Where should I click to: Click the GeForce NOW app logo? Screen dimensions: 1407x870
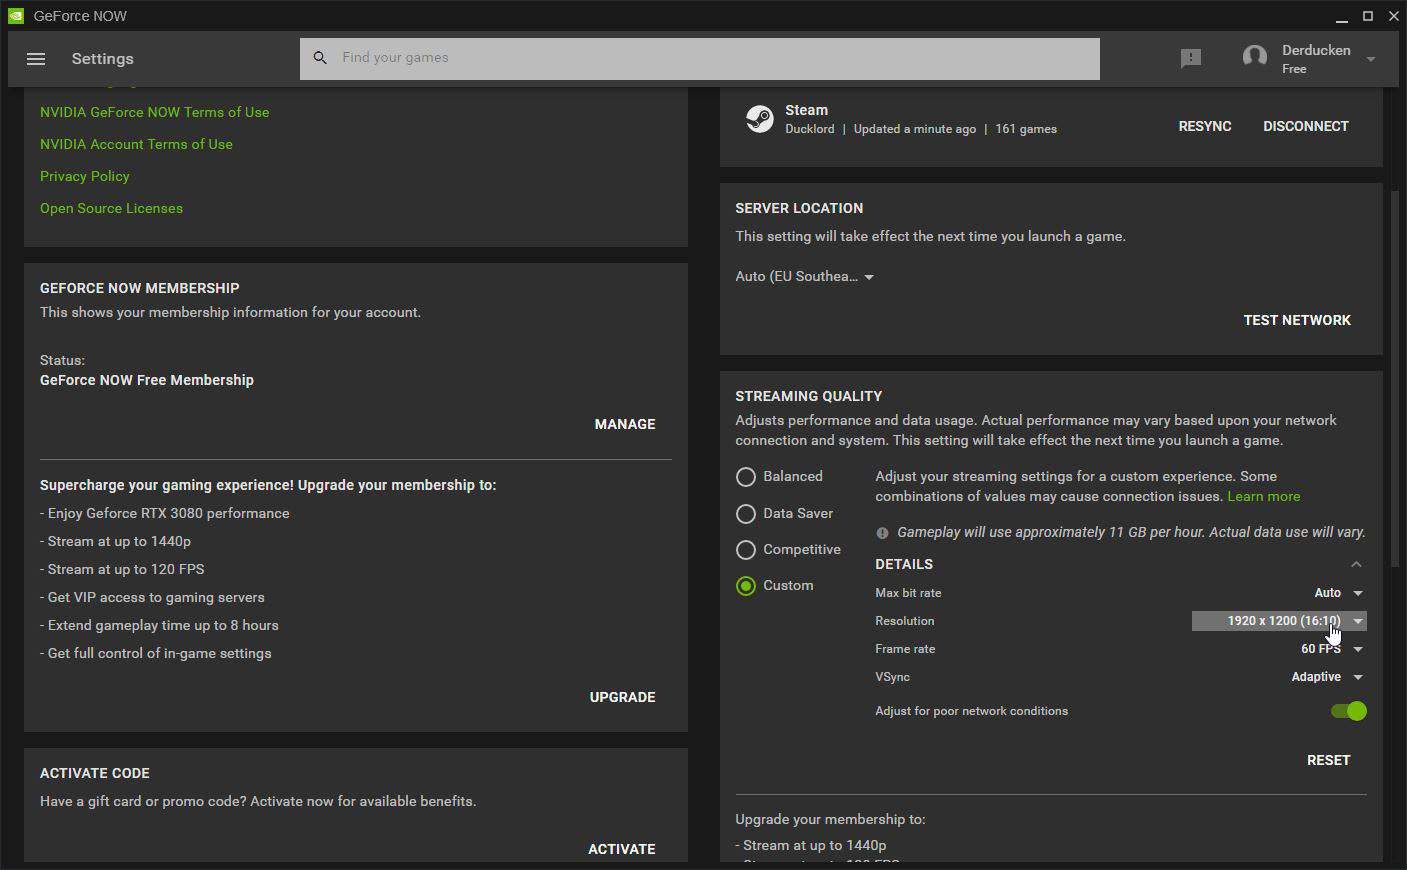click(15, 16)
